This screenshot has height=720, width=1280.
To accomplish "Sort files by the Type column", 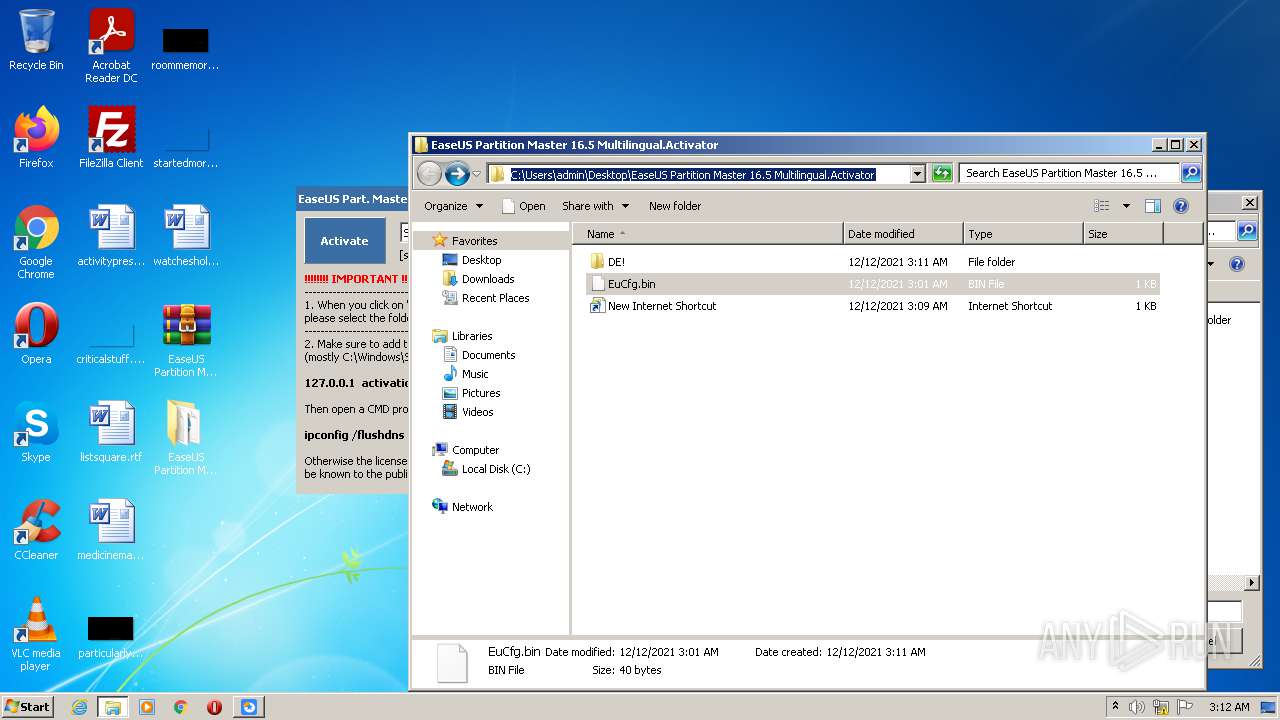I will [x=1023, y=234].
